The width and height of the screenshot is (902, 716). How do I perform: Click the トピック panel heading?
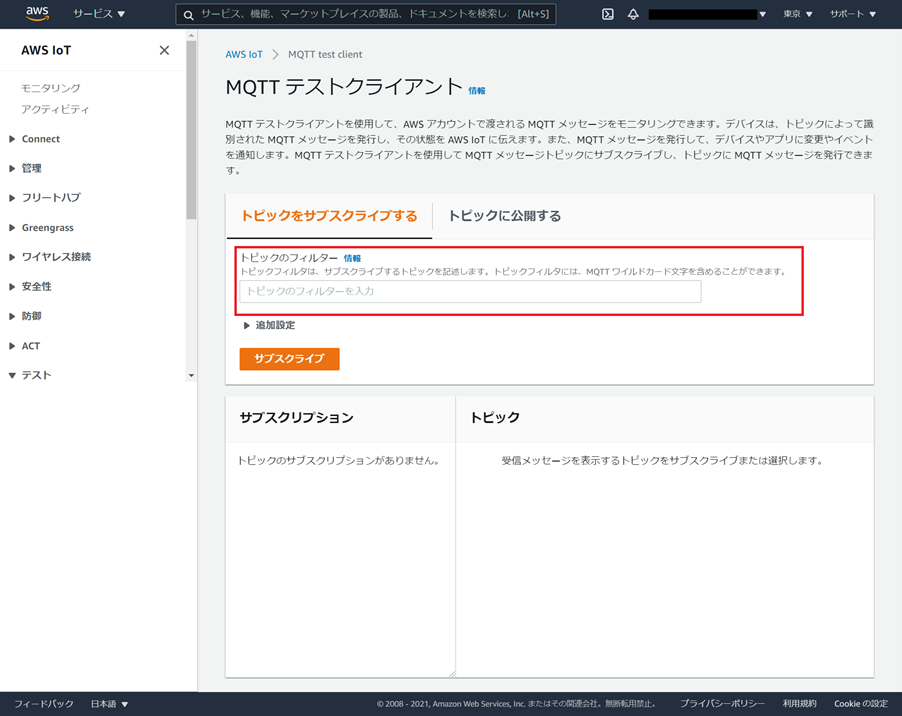pos(495,418)
